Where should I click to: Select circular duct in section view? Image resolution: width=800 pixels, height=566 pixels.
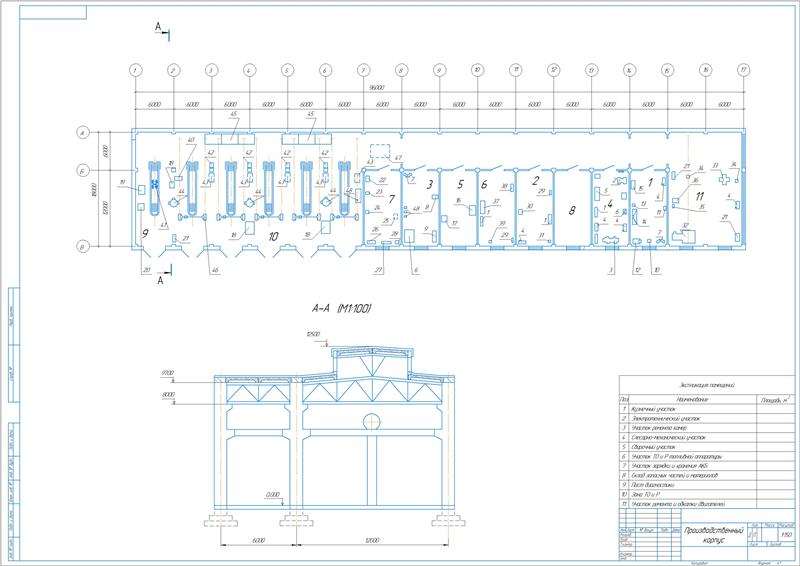(372, 422)
